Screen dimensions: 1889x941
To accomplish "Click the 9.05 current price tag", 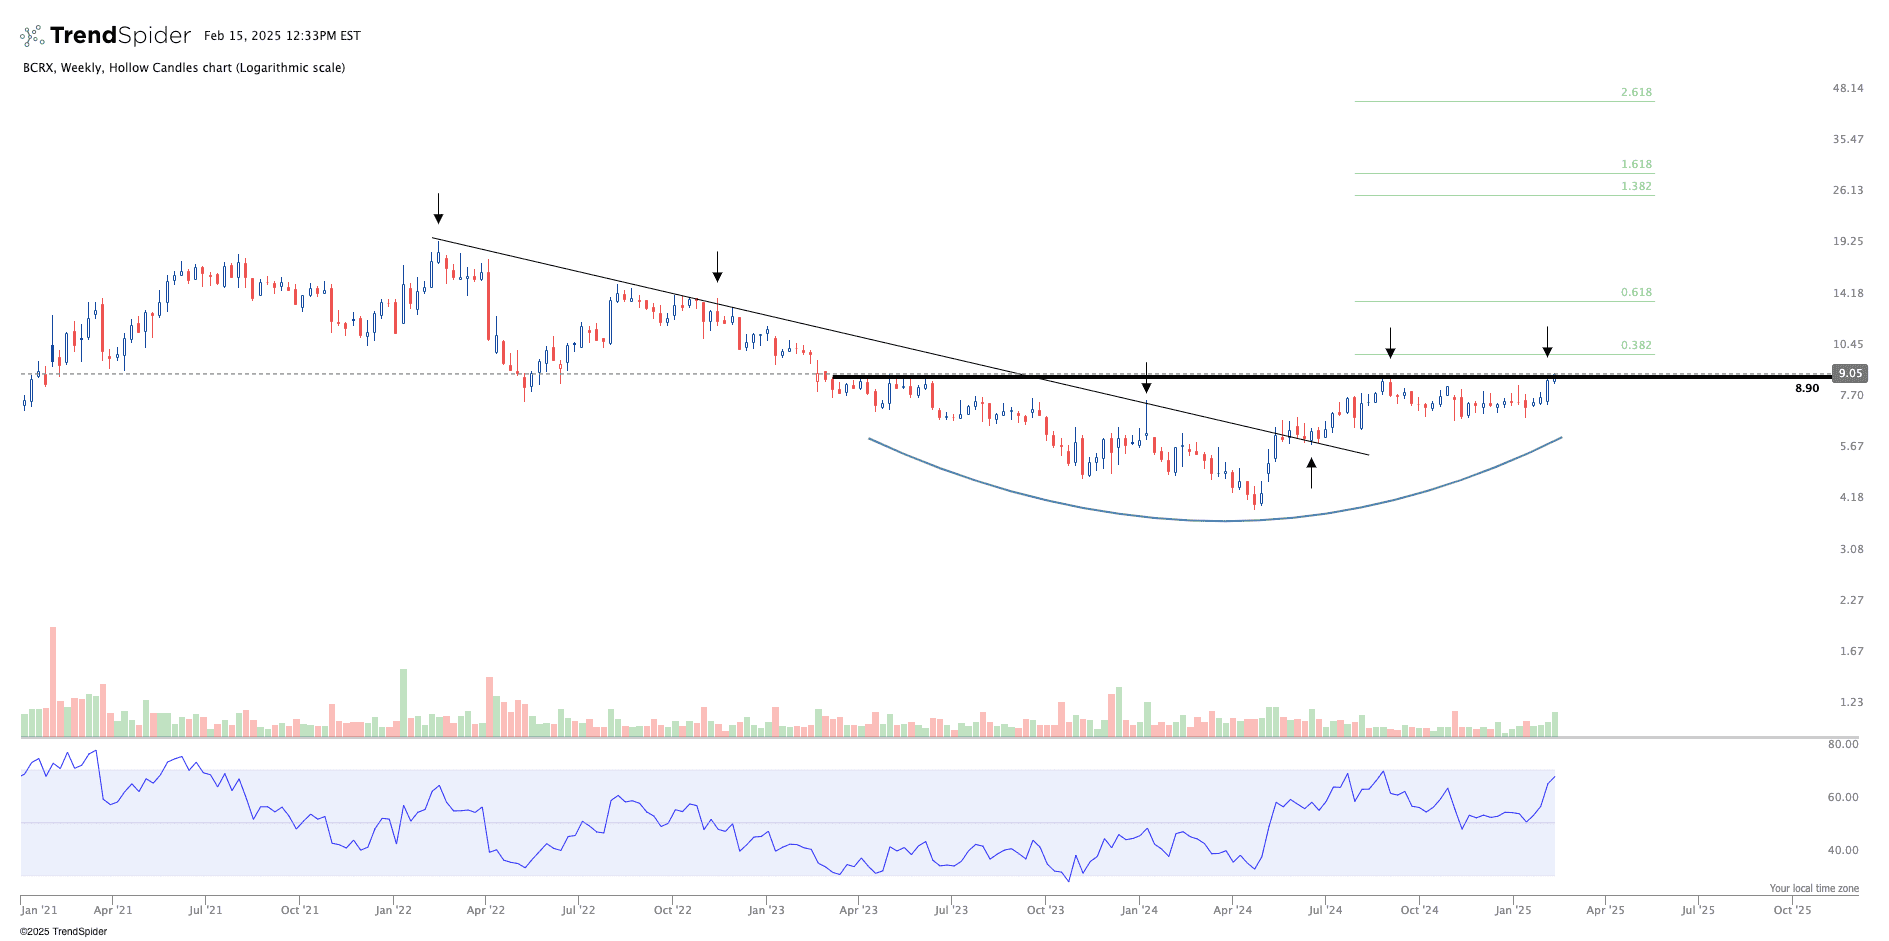I will pos(1849,373).
